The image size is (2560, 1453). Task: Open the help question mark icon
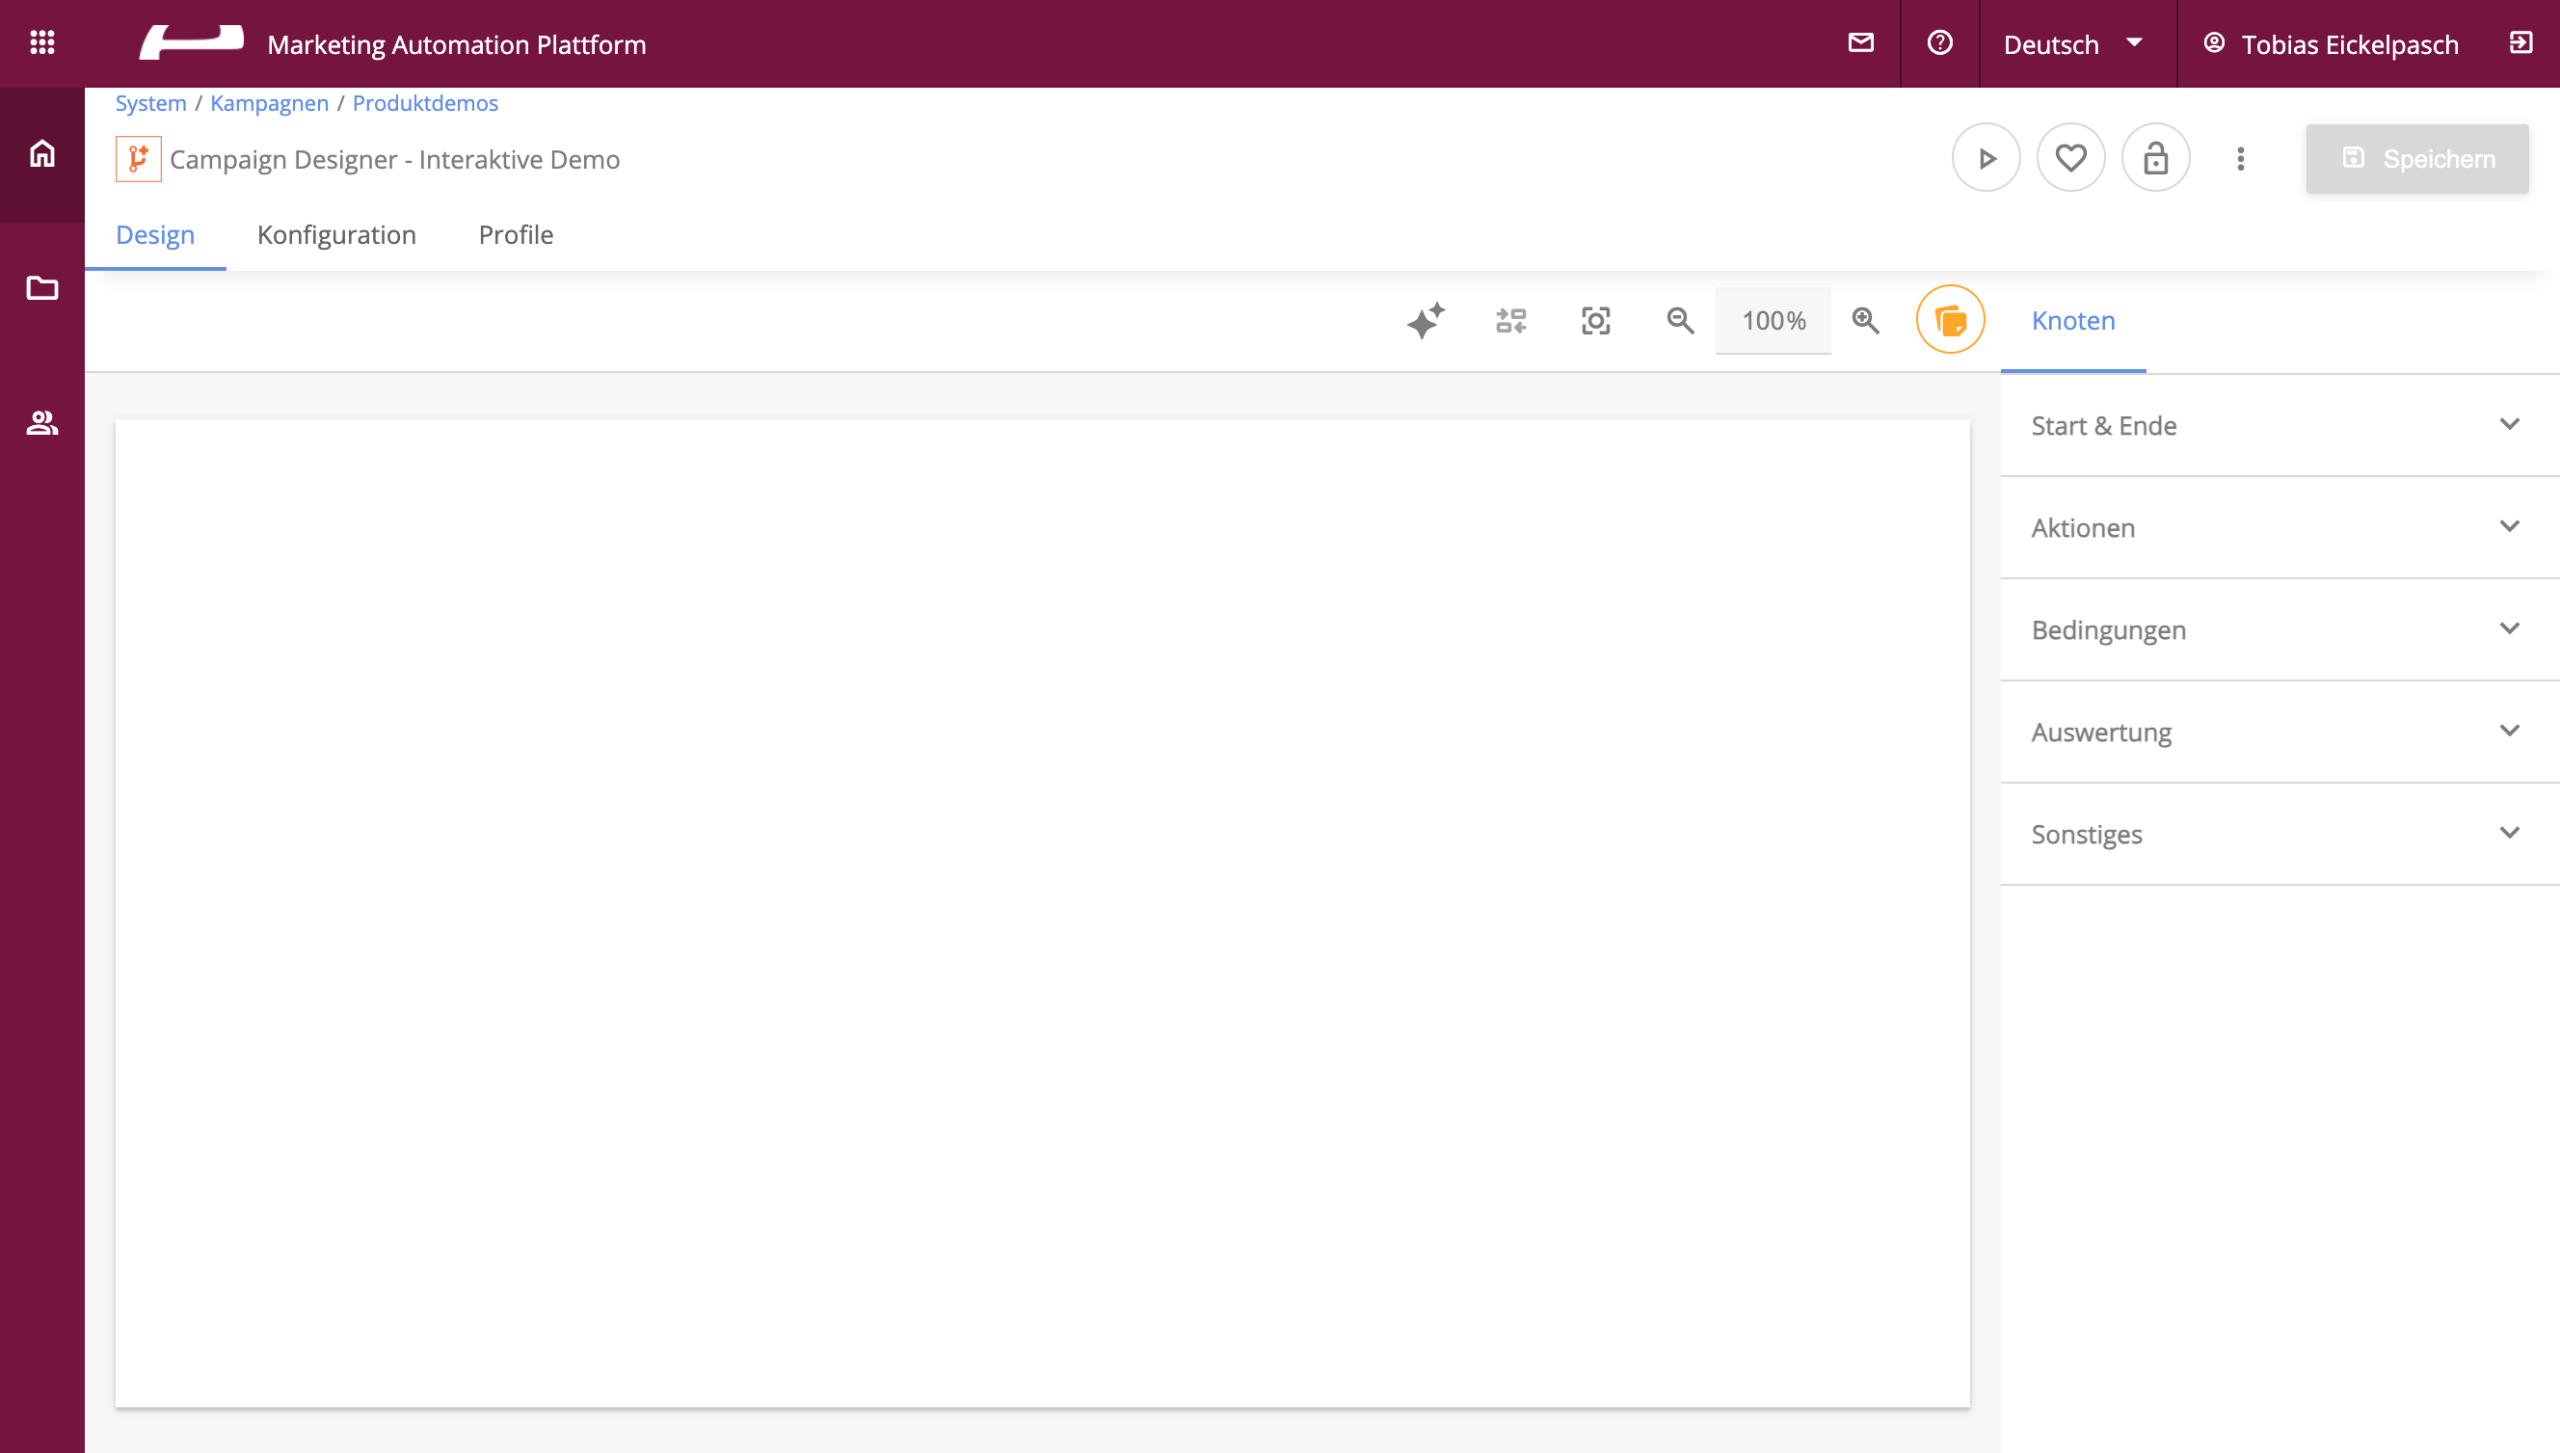tap(1939, 43)
